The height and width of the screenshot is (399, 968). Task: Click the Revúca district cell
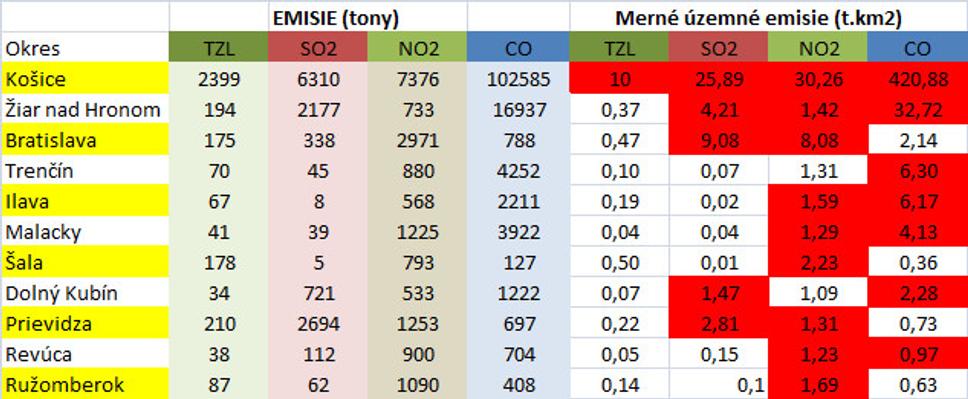(x=85, y=353)
